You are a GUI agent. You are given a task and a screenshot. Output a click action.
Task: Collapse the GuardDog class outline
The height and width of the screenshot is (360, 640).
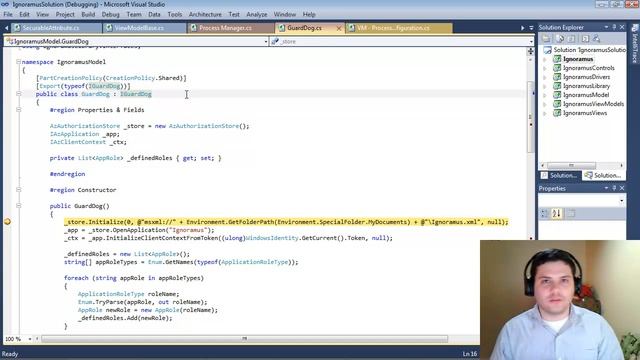tap(18, 94)
